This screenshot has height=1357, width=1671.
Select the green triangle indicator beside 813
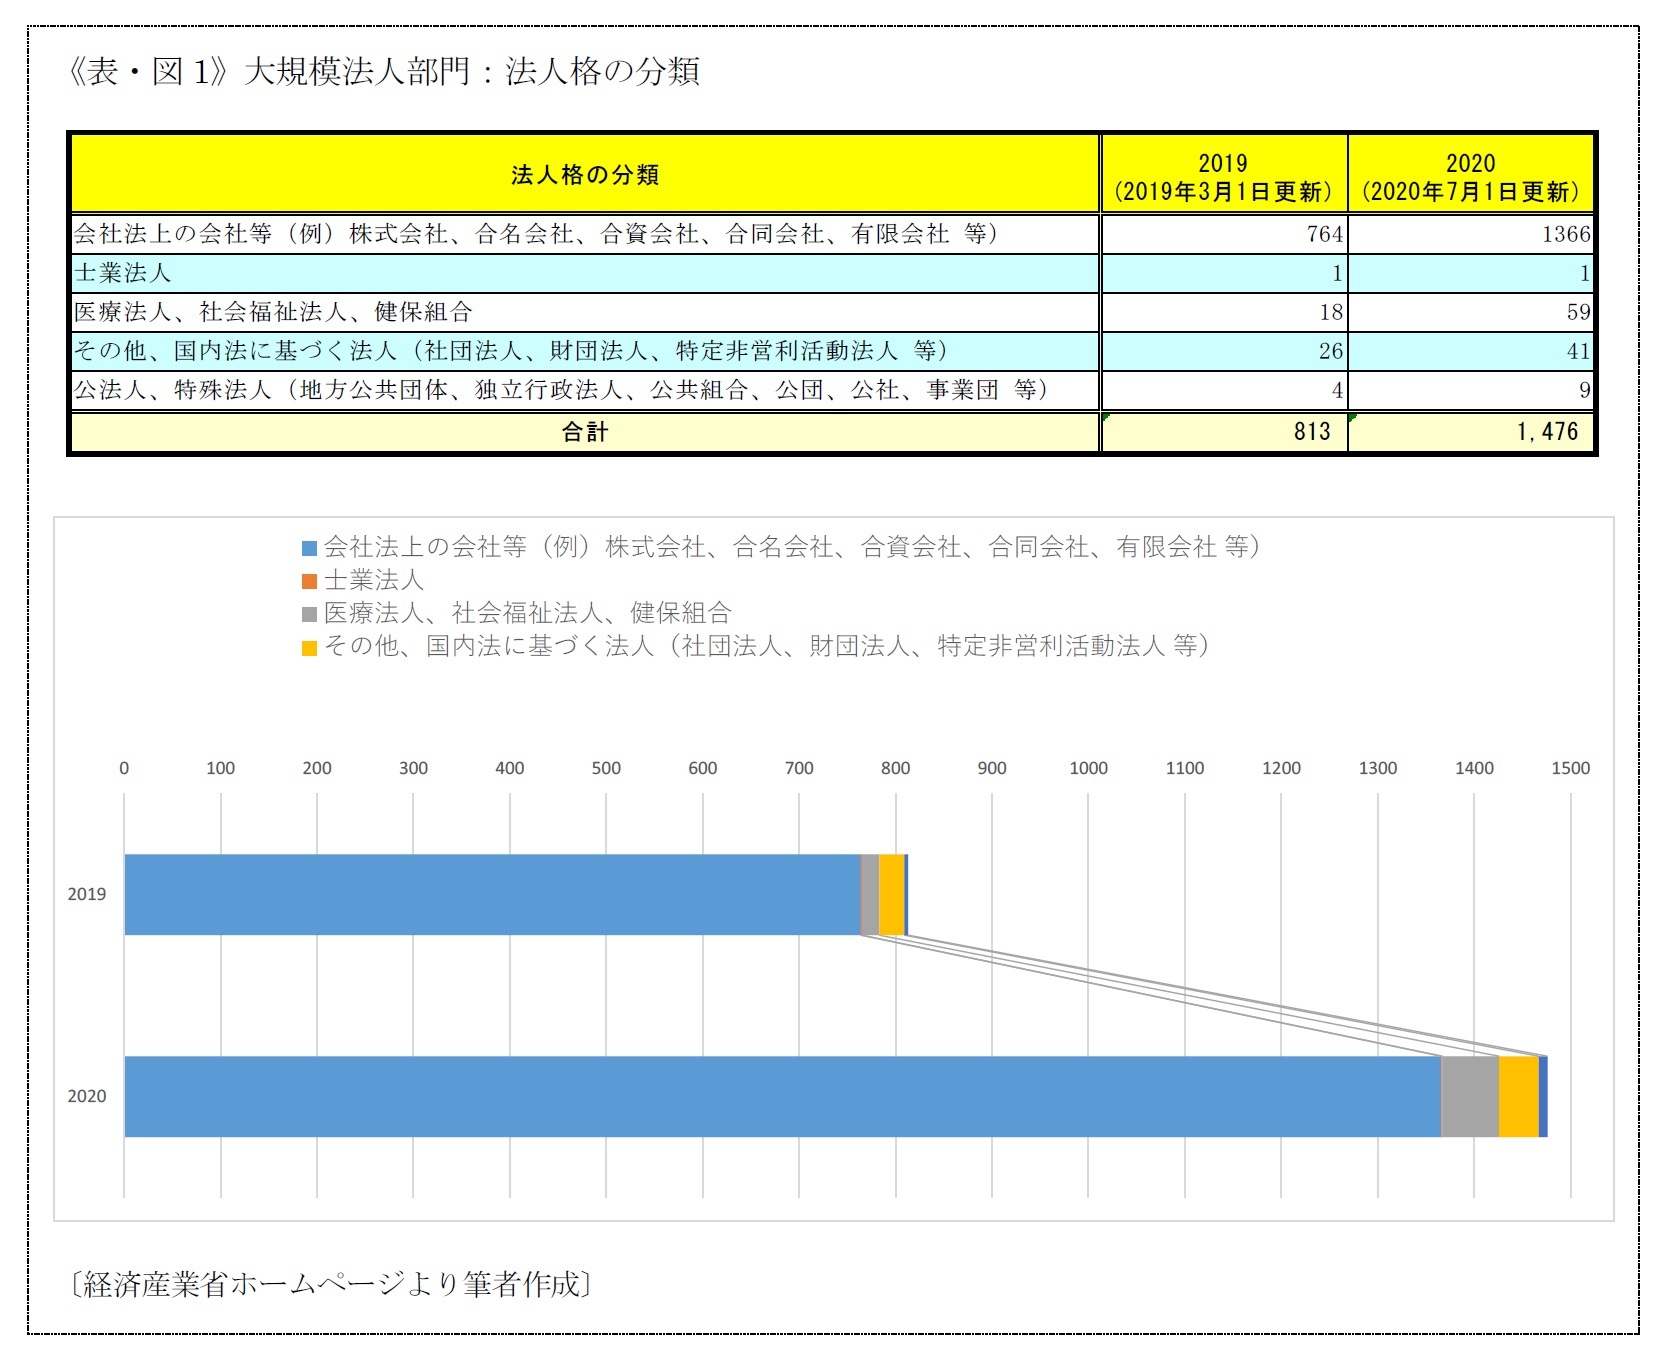coord(1106,419)
